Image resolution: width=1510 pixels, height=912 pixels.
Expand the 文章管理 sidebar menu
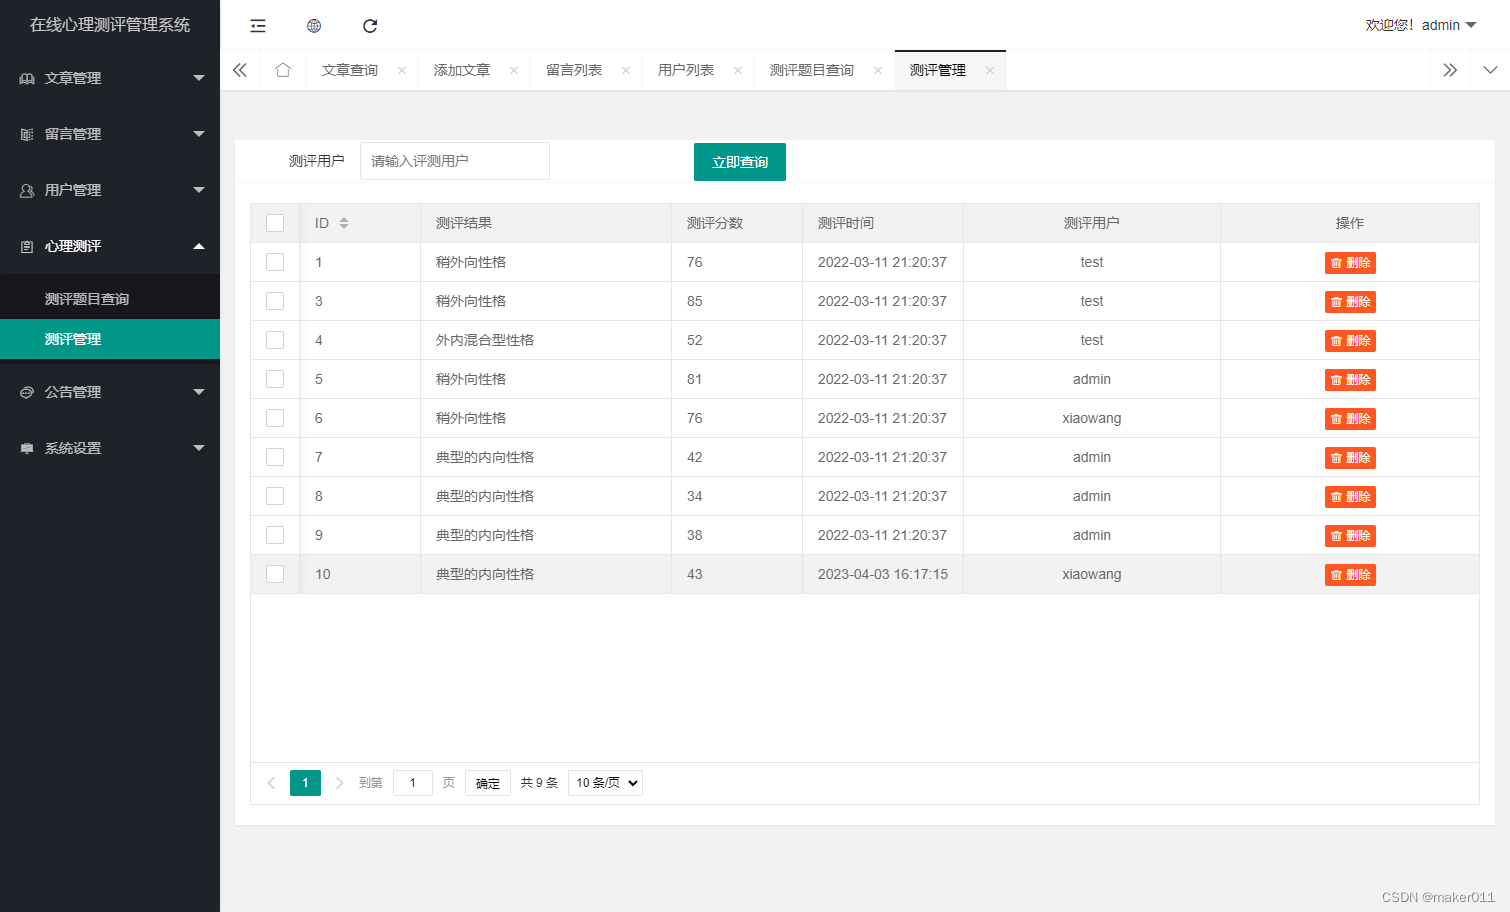(x=110, y=78)
